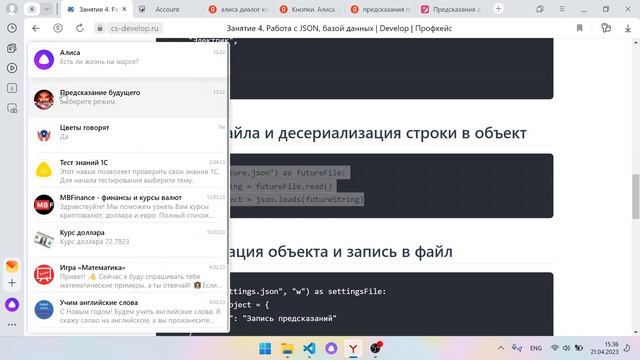The width and height of the screenshot is (640, 360).
Task: Open browser extensions icon
Action: coord(606,28)
